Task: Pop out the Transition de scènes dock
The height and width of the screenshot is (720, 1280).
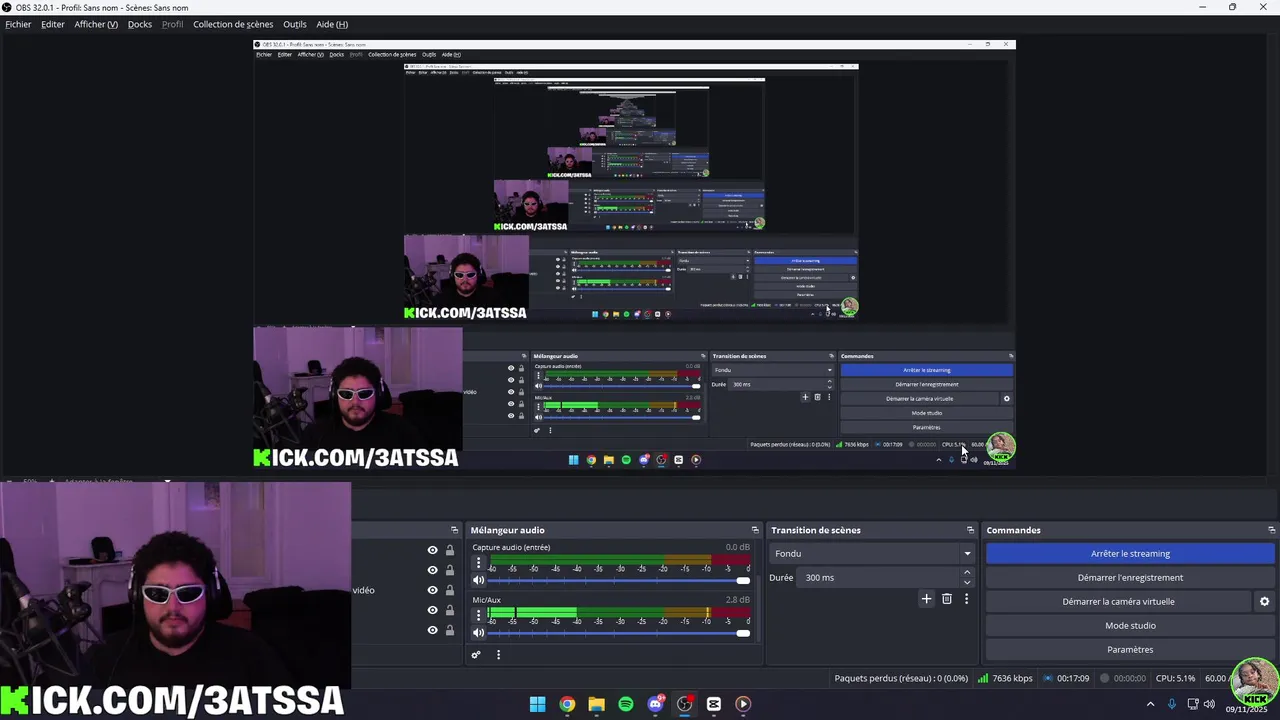Action: coord(970,530)
